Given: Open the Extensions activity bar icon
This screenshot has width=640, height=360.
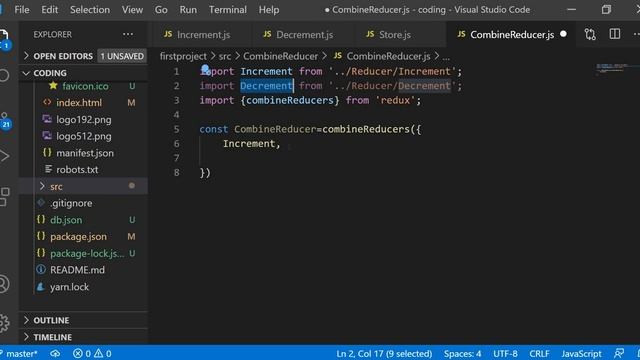Looking at the screenshot, I should 4,197.
